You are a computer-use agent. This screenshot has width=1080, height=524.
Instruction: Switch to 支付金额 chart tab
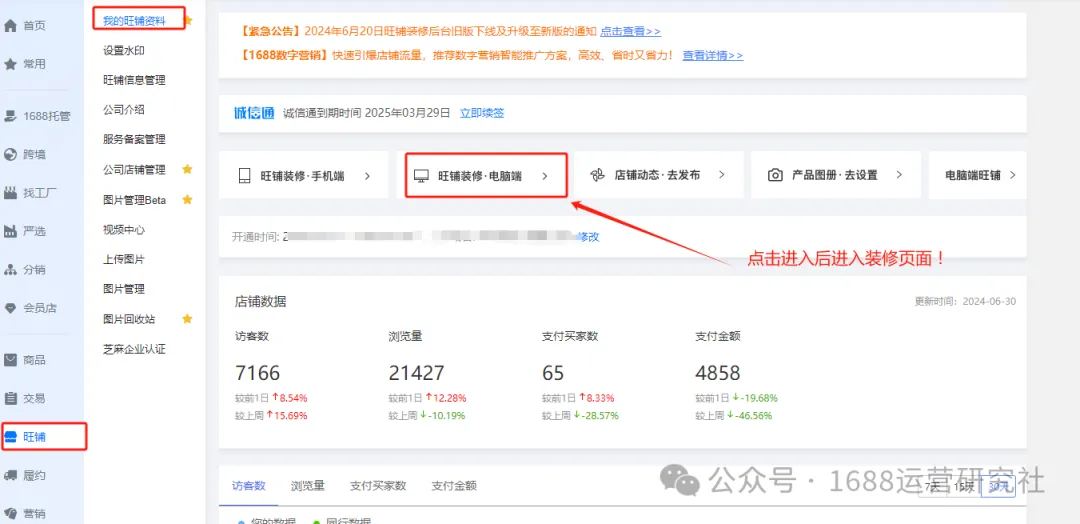[x=455, y=485]
